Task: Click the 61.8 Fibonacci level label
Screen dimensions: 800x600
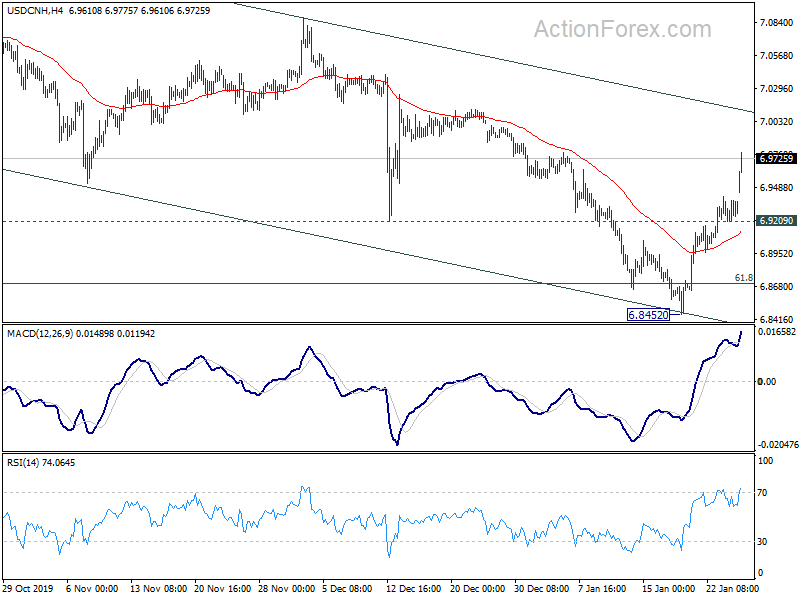Action: click(x=744, y=278)
